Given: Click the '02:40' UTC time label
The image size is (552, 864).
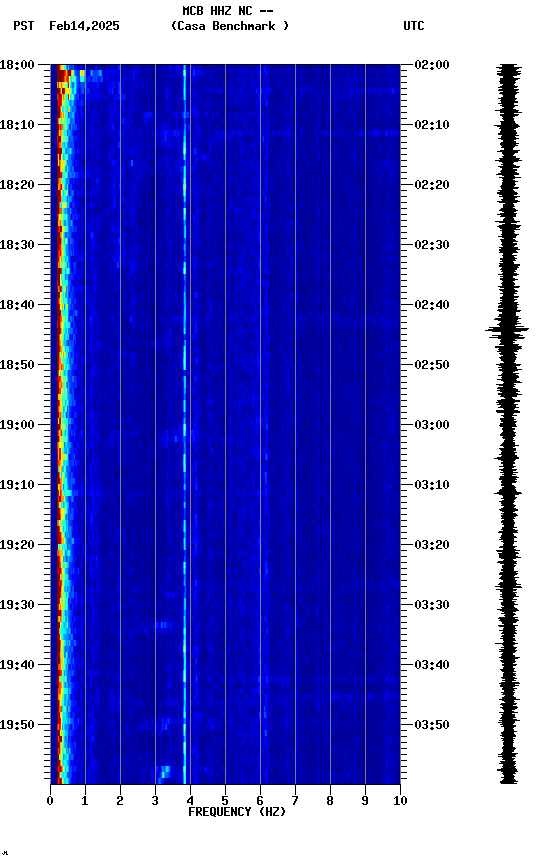Looking at the screenshot, I should tap(432, 305).
